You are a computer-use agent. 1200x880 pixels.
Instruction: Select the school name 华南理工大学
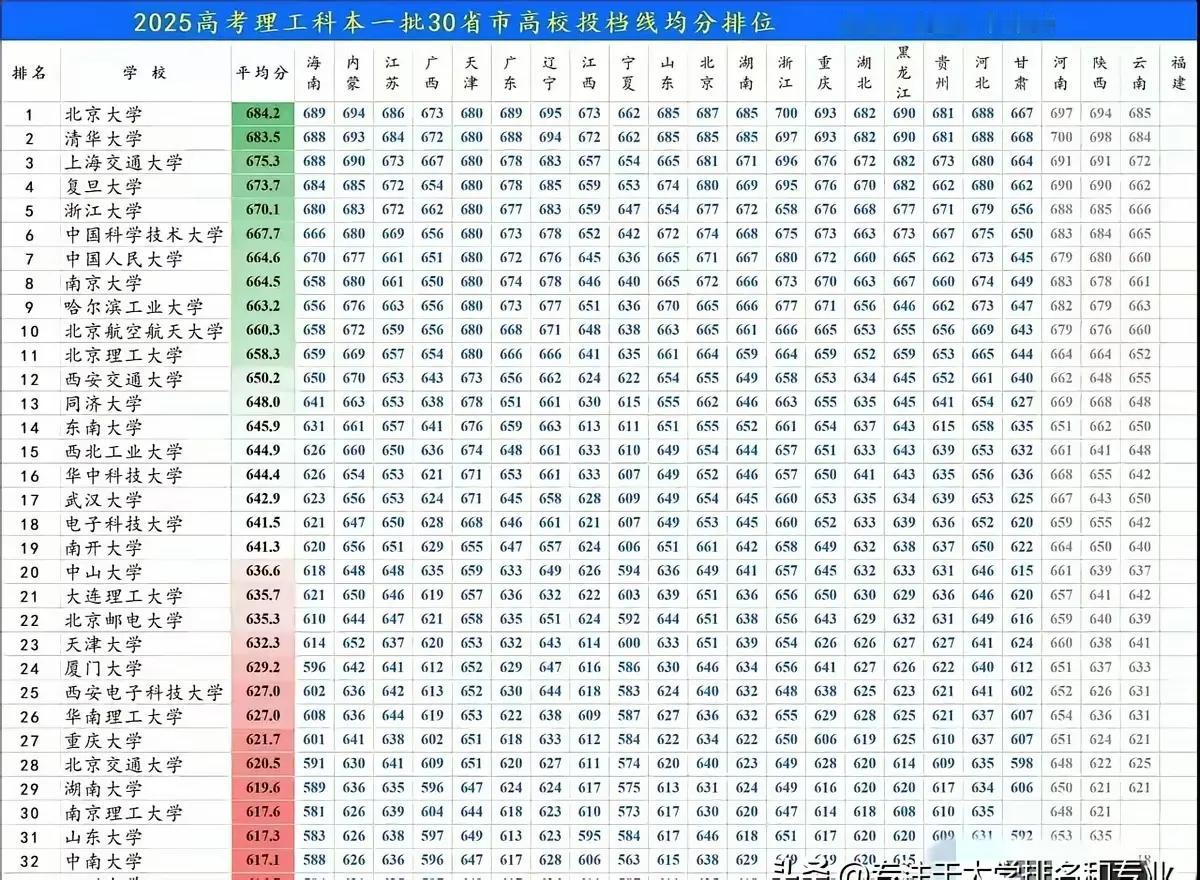coord(123,716)
